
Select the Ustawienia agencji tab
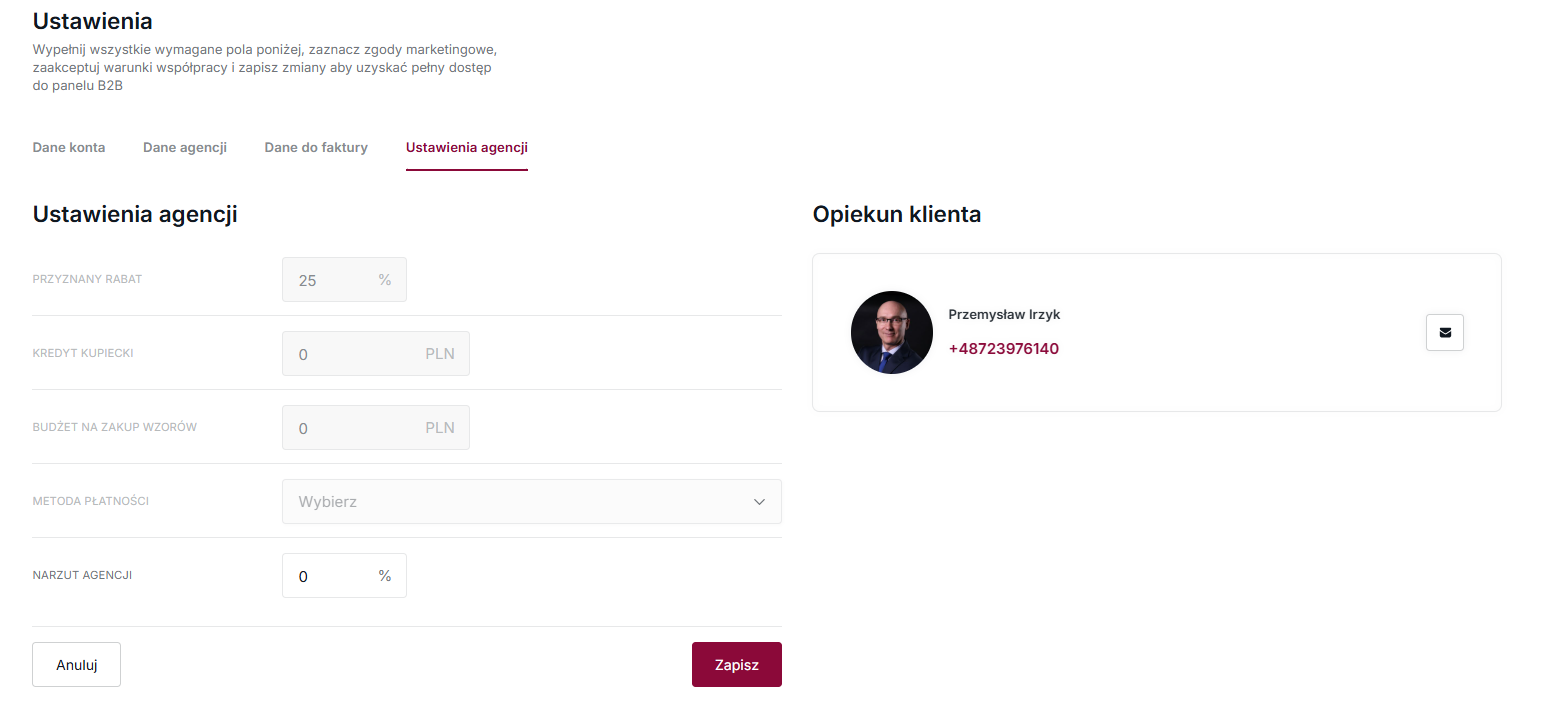pyautogui.click(x=466, y=148)
